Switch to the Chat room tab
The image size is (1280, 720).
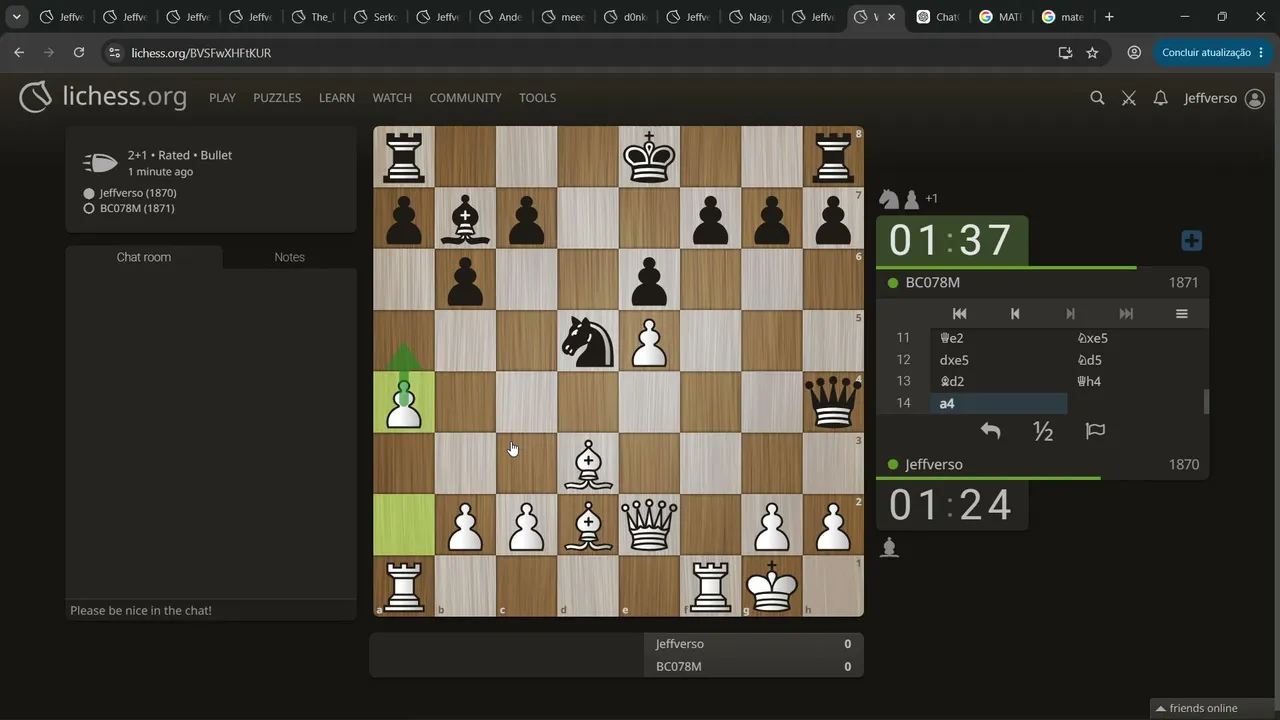144,257
